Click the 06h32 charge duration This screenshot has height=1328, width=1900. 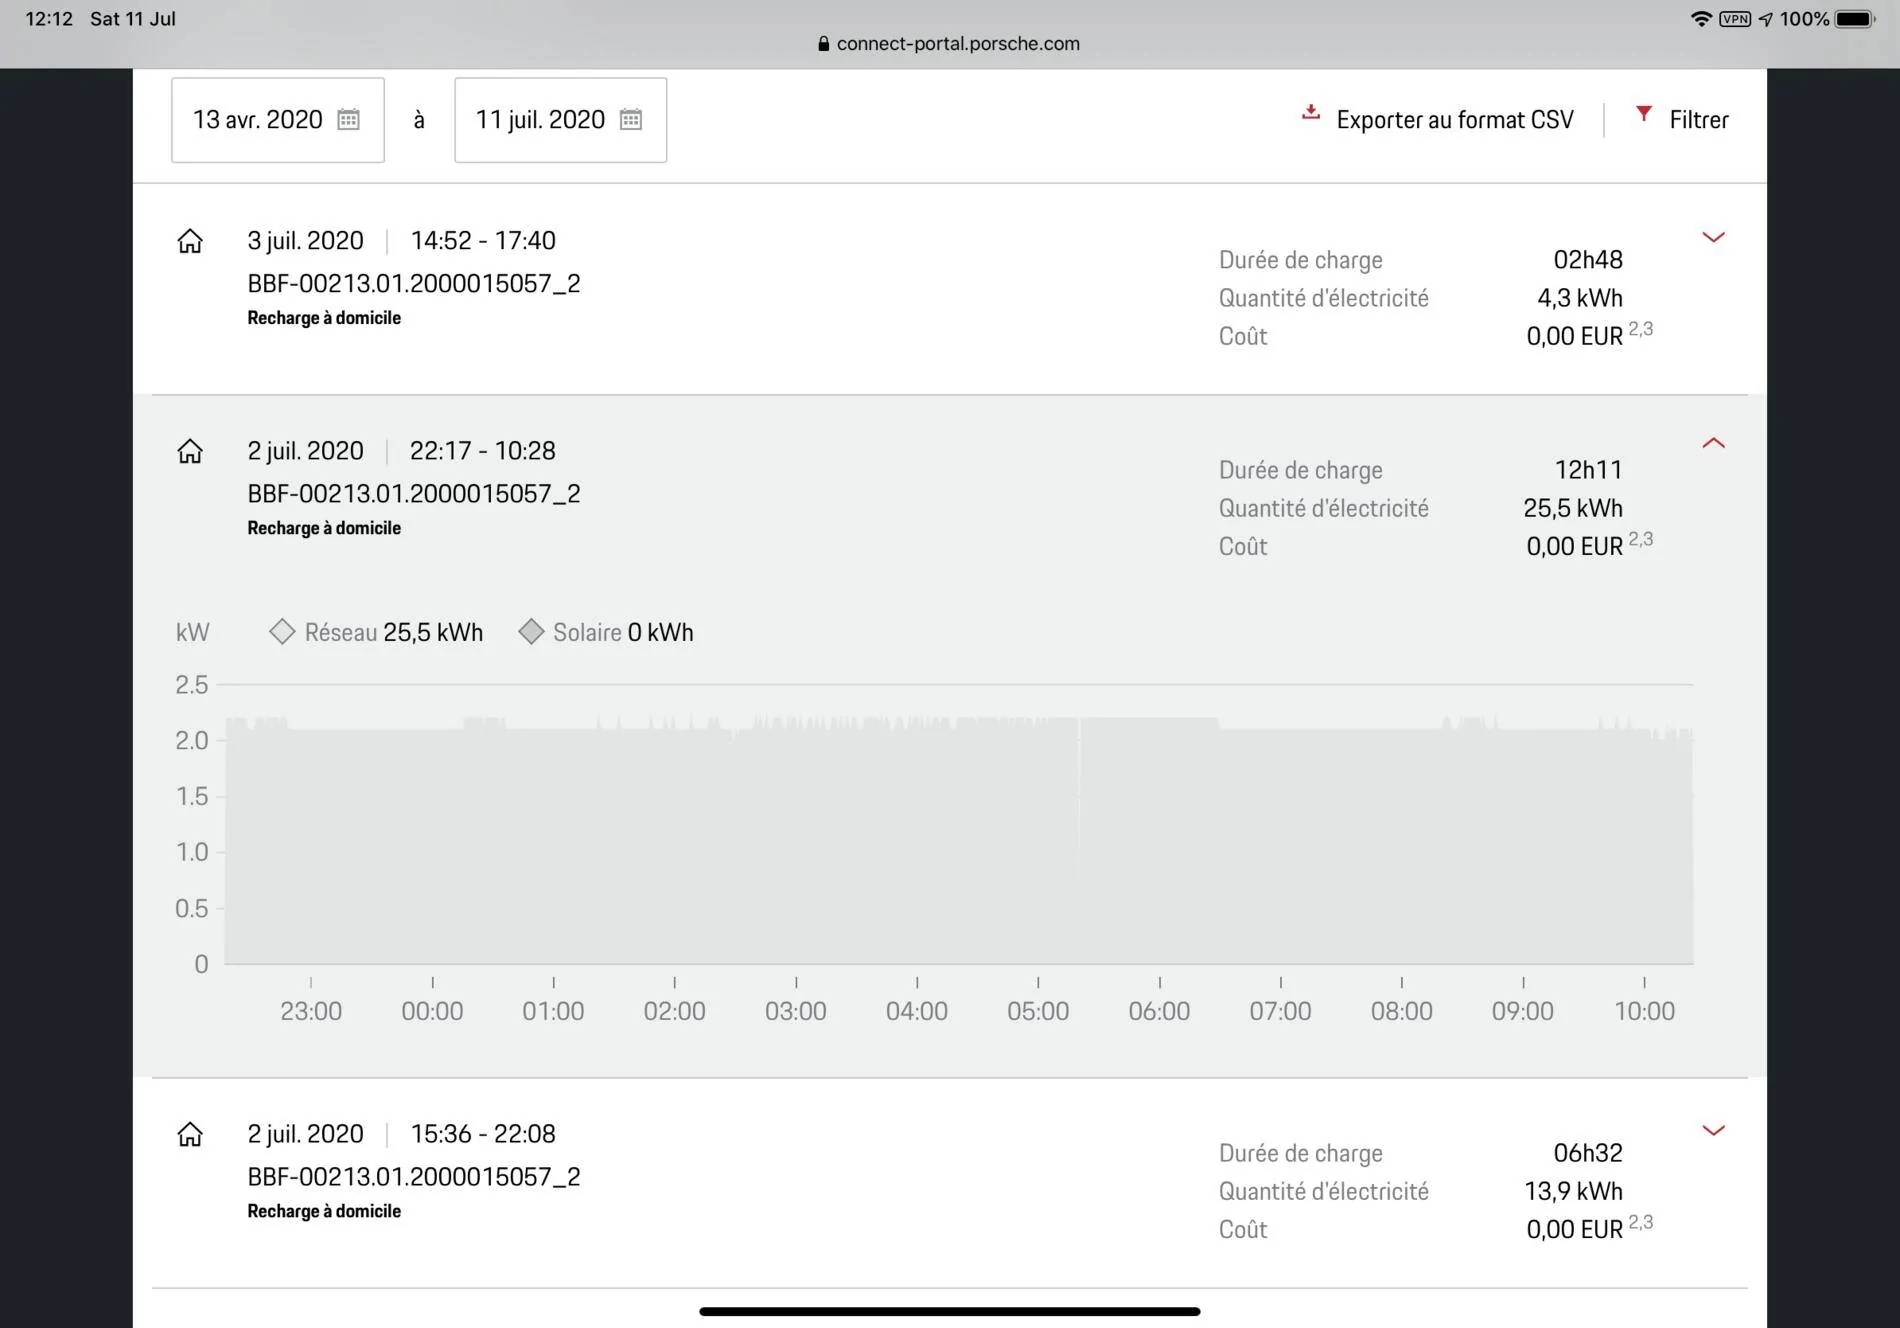(x=1588, y=1153)
